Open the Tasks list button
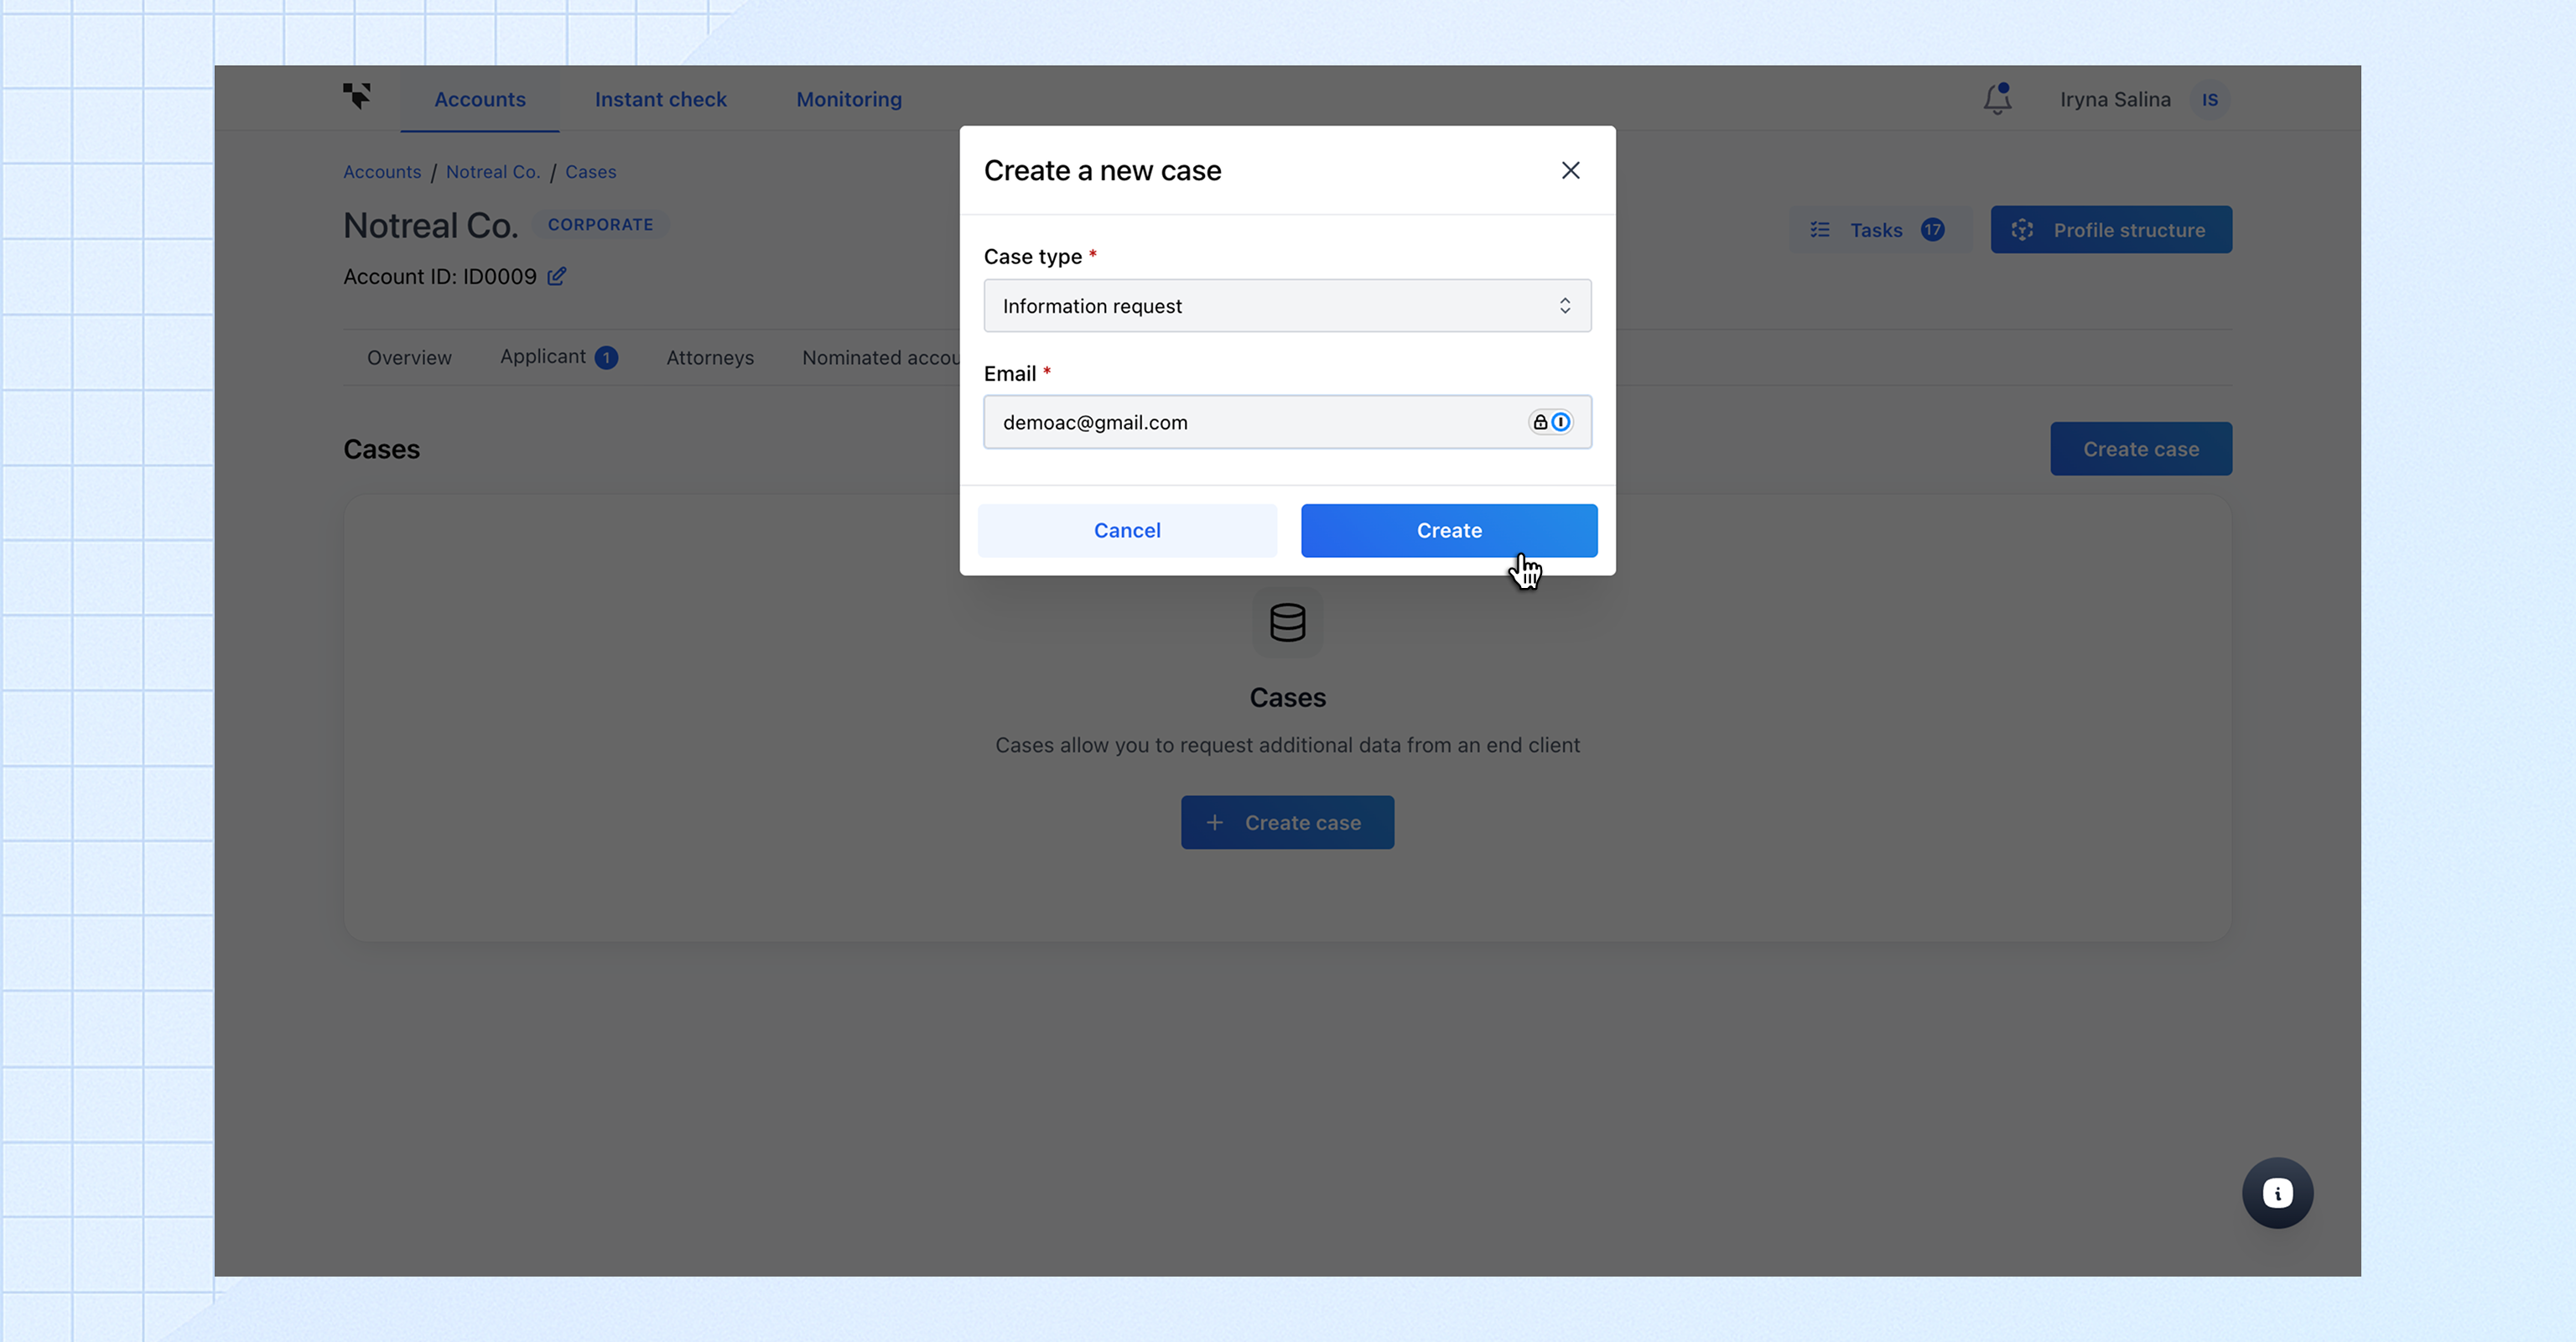Image resolution: width=2576 pixels, height=1342 pixels. (x=1877, y=230)
